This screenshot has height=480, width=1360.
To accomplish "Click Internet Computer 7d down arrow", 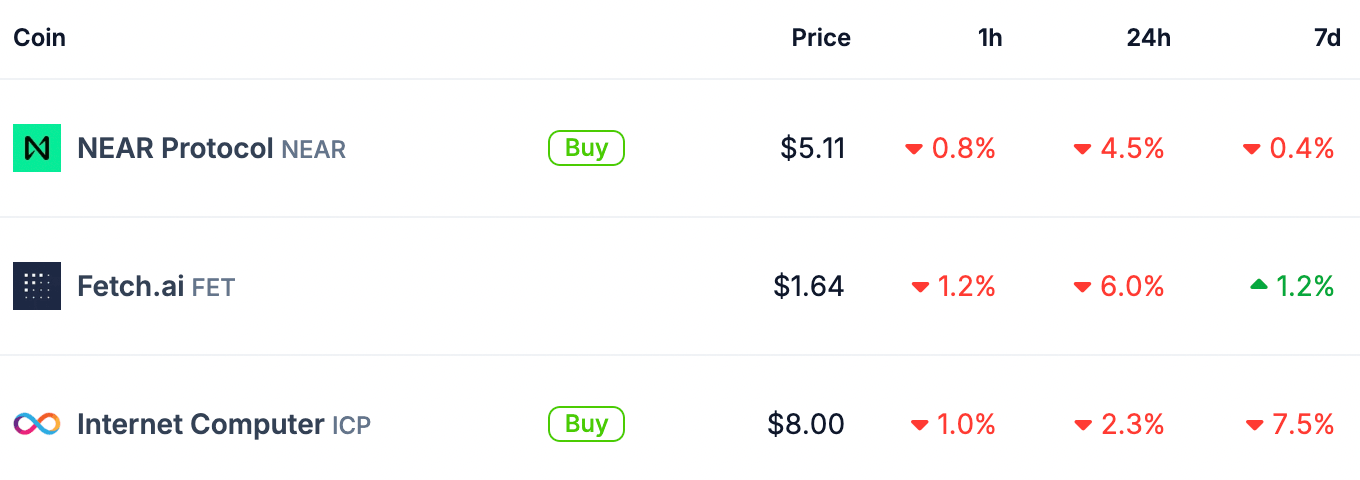I will 1254,425.
